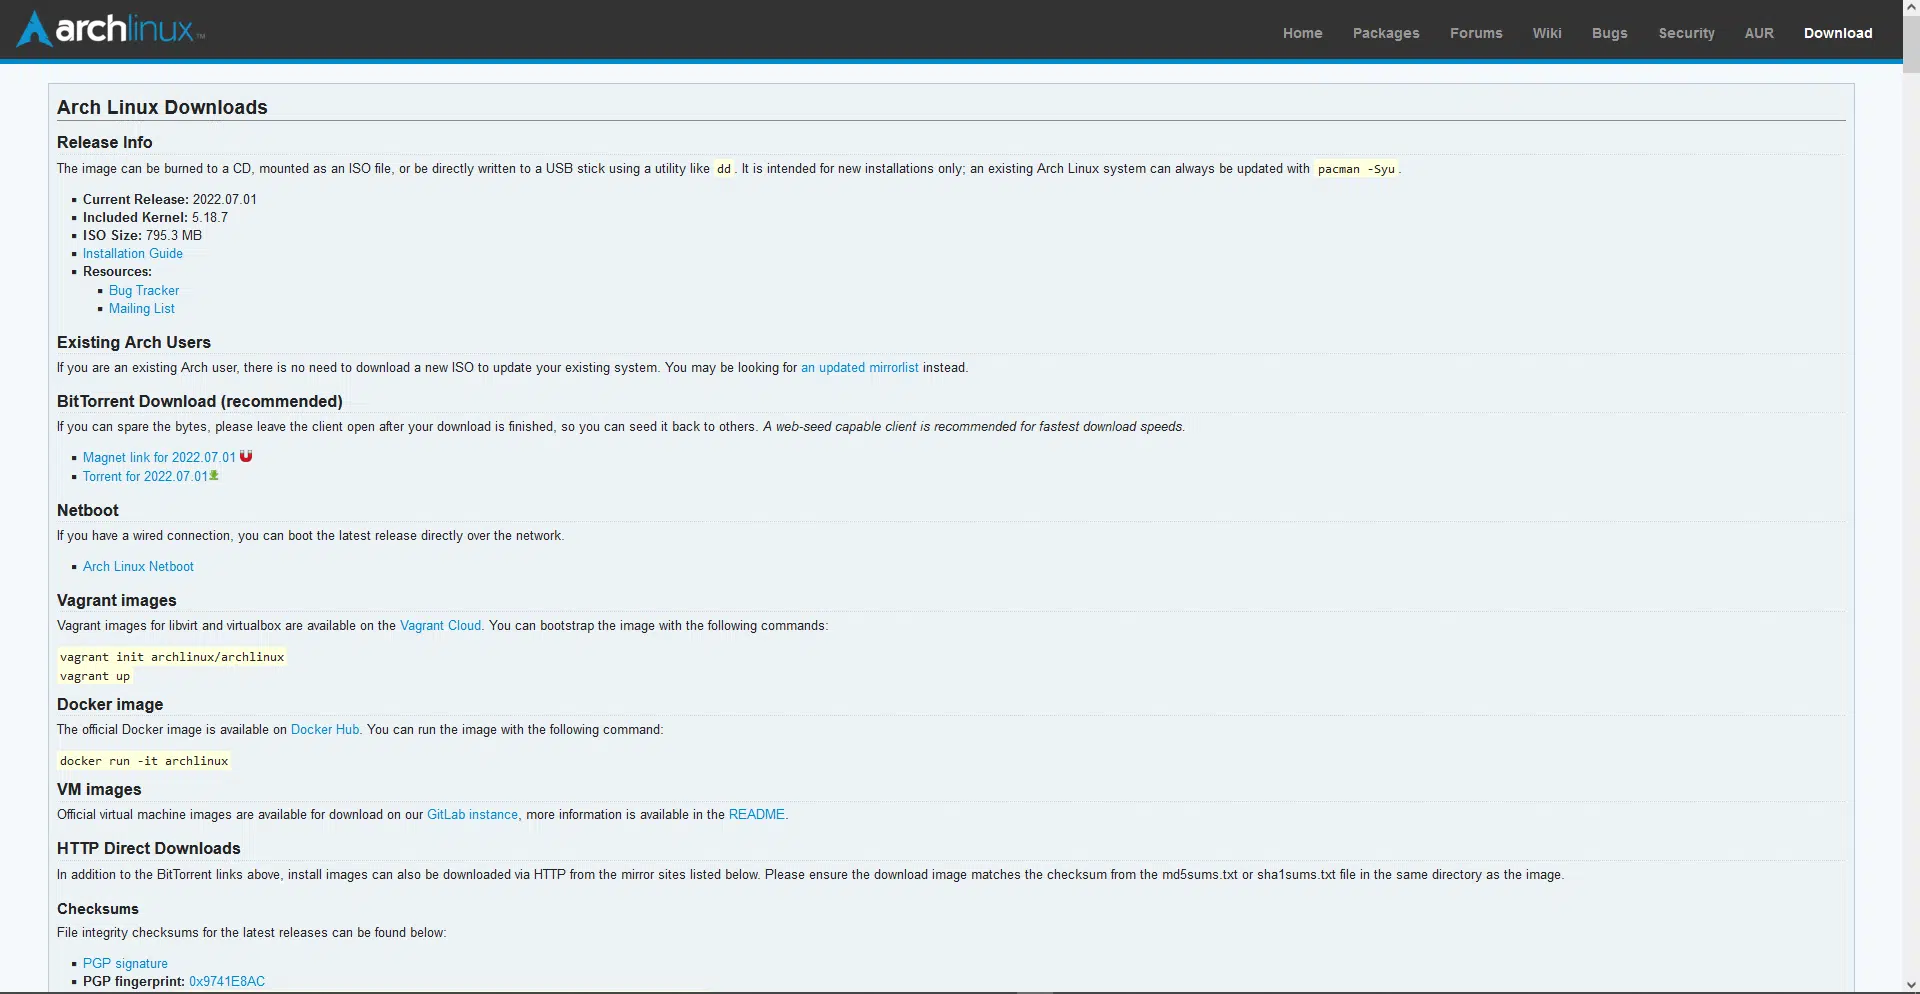Click the 'Existing Arch Users' heading

[134, 342]
